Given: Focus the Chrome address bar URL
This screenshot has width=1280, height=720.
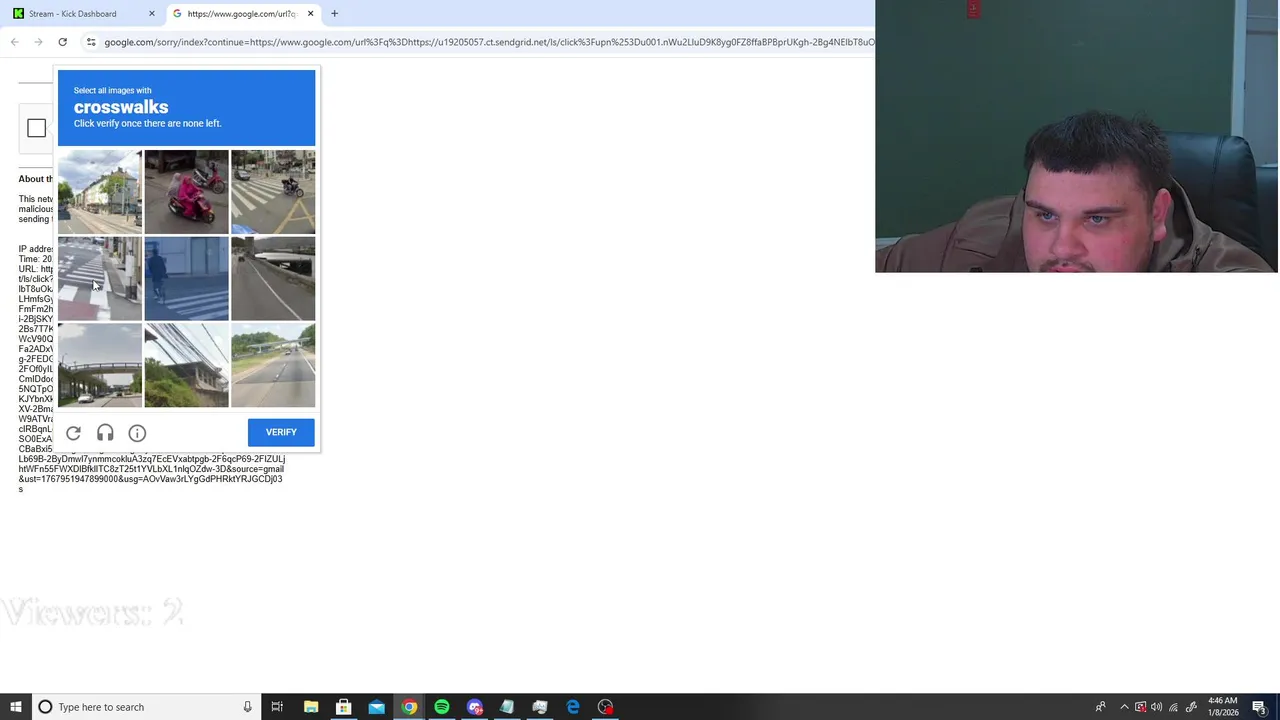Looking at the screenshot, I should [x=488, y=42].
